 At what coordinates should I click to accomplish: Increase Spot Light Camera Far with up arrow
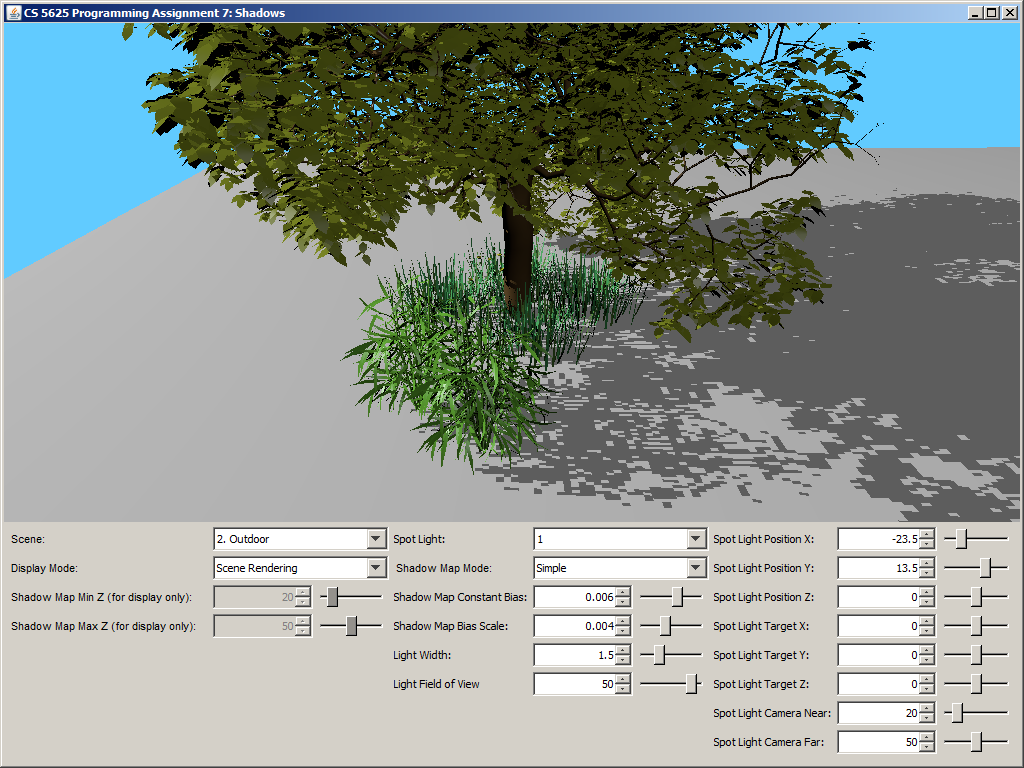[x=927, y=737]
